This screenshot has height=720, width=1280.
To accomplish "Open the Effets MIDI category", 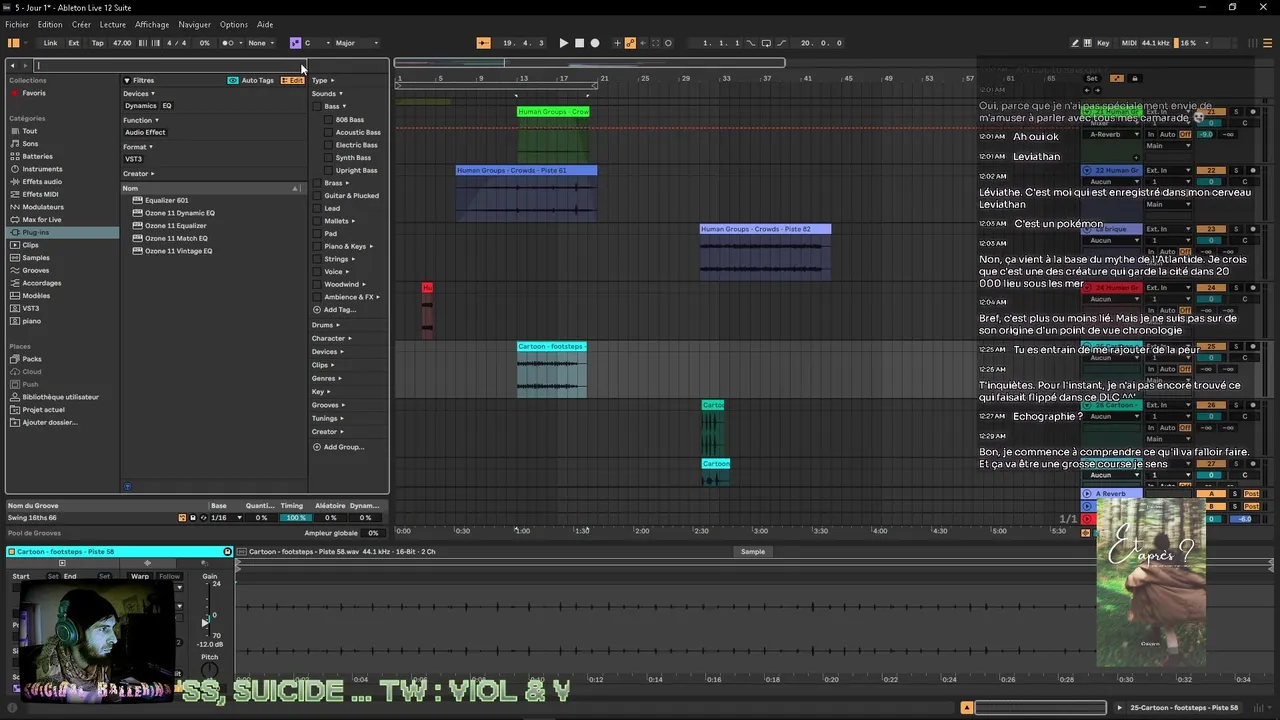I will 40,194.
